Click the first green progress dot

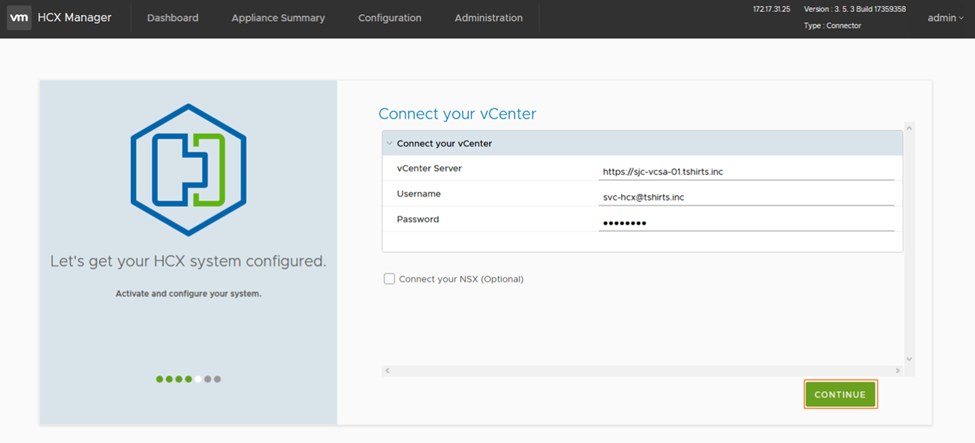coord(159,379)
